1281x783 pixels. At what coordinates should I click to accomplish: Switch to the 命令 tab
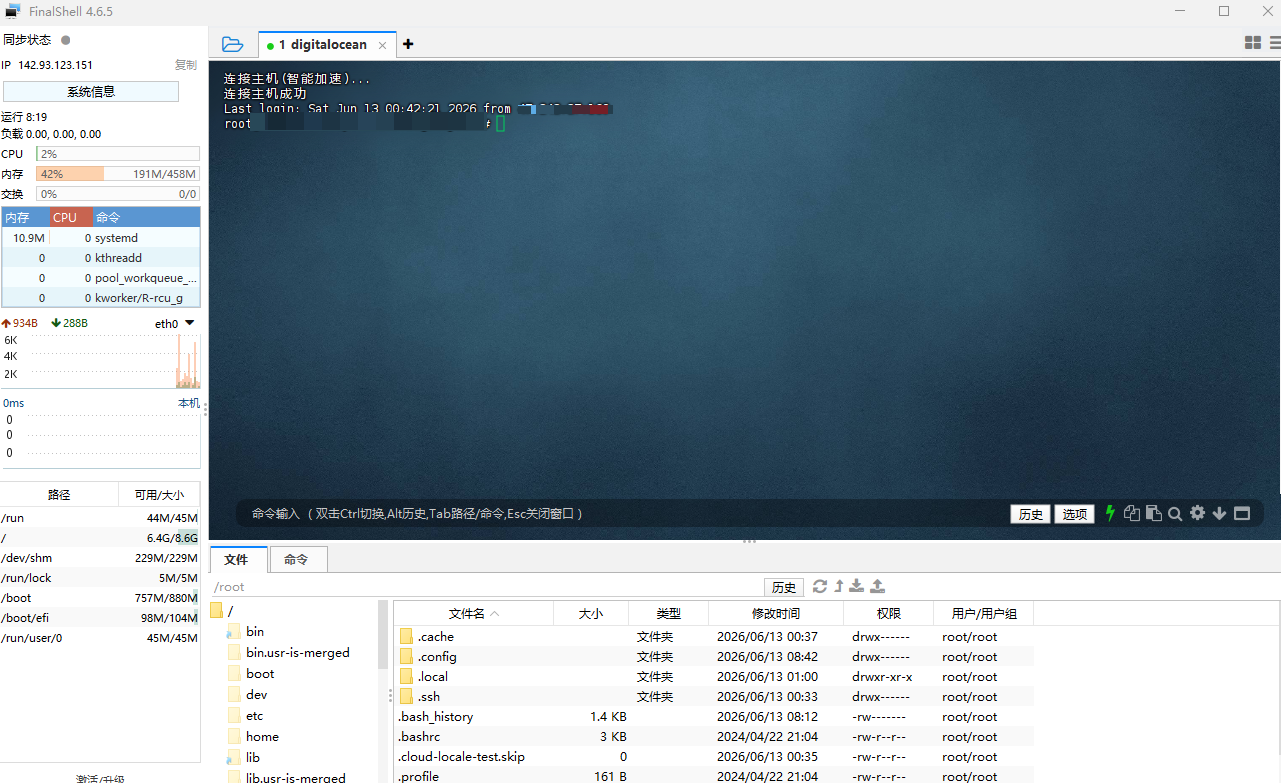pos(297,559)
